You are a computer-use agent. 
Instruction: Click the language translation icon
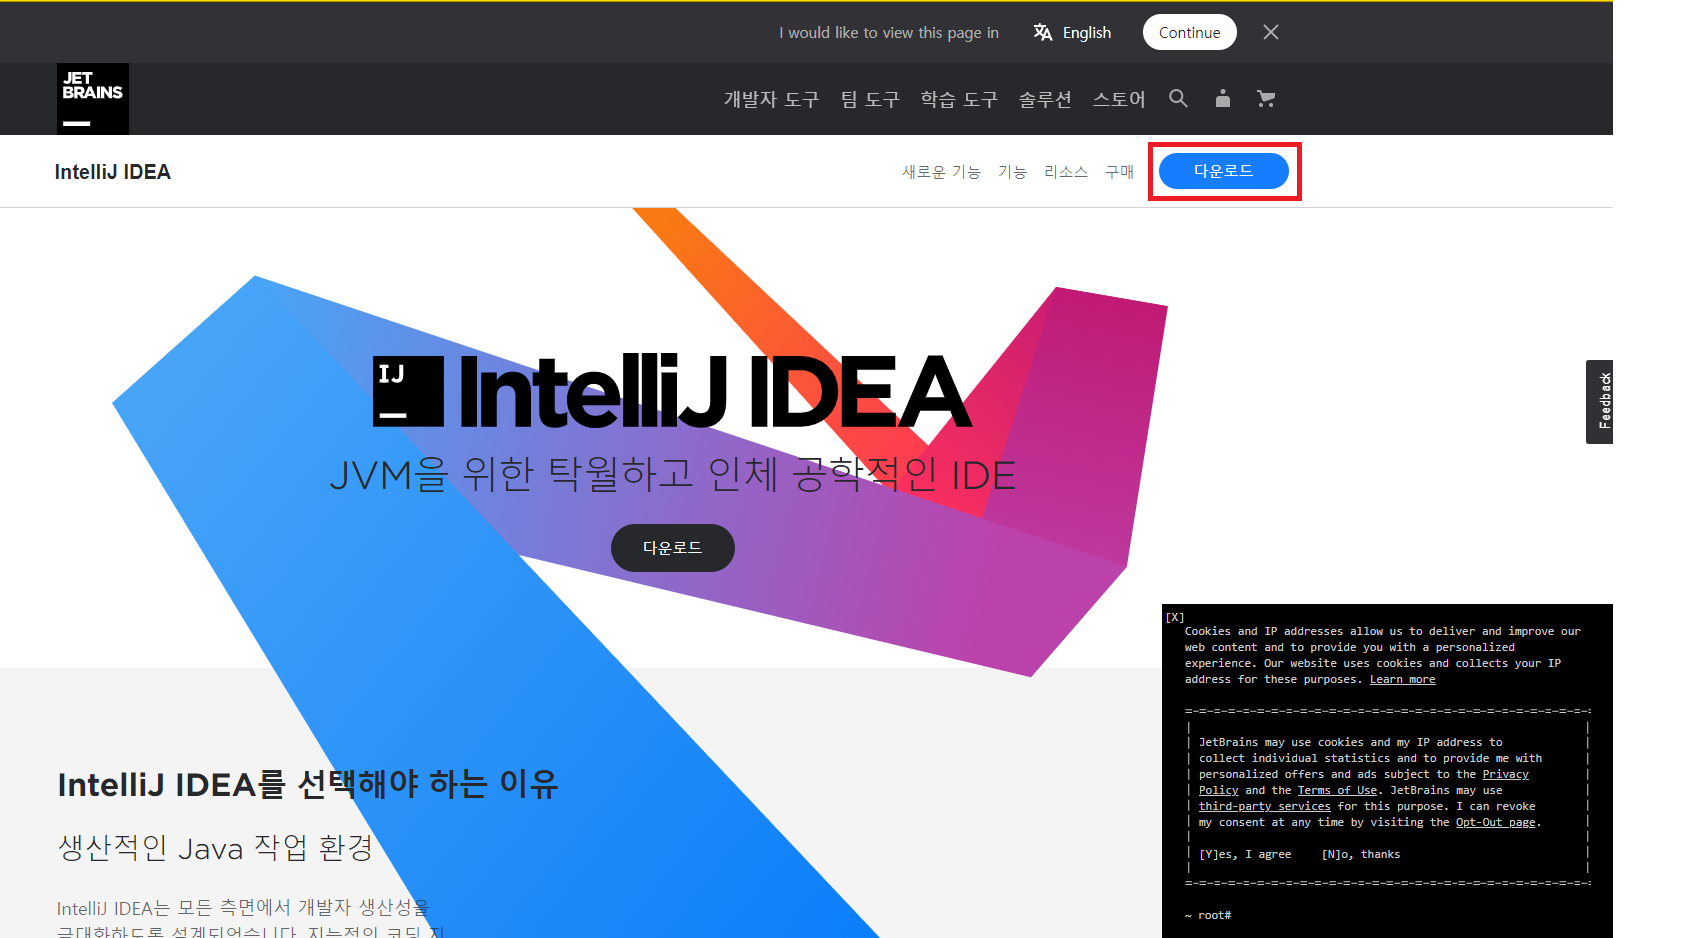(1043, 32)
